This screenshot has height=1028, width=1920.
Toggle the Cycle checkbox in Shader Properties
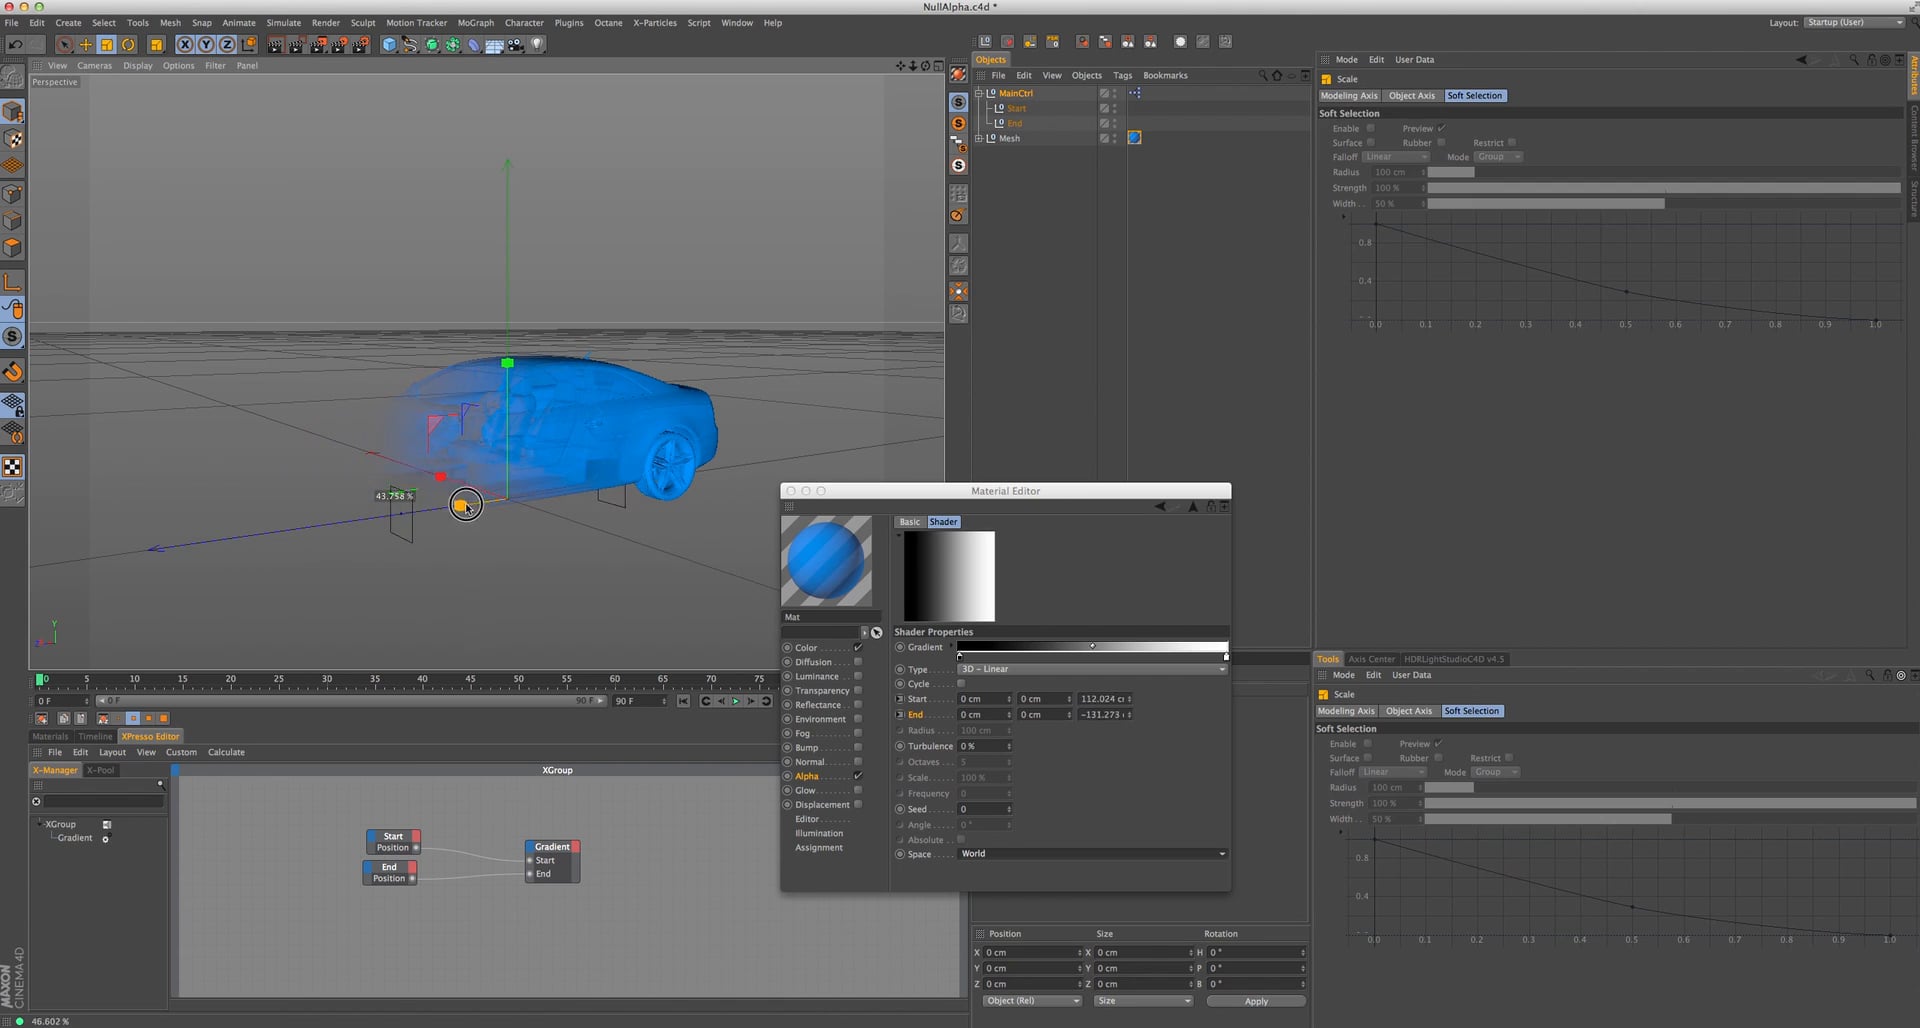961,683
